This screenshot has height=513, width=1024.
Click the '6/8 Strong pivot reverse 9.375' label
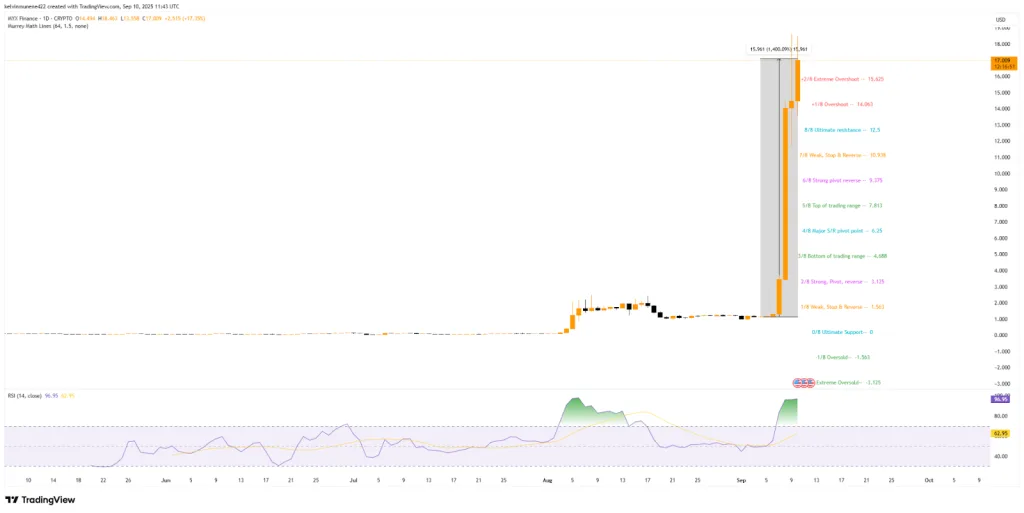tap(842, 180)
